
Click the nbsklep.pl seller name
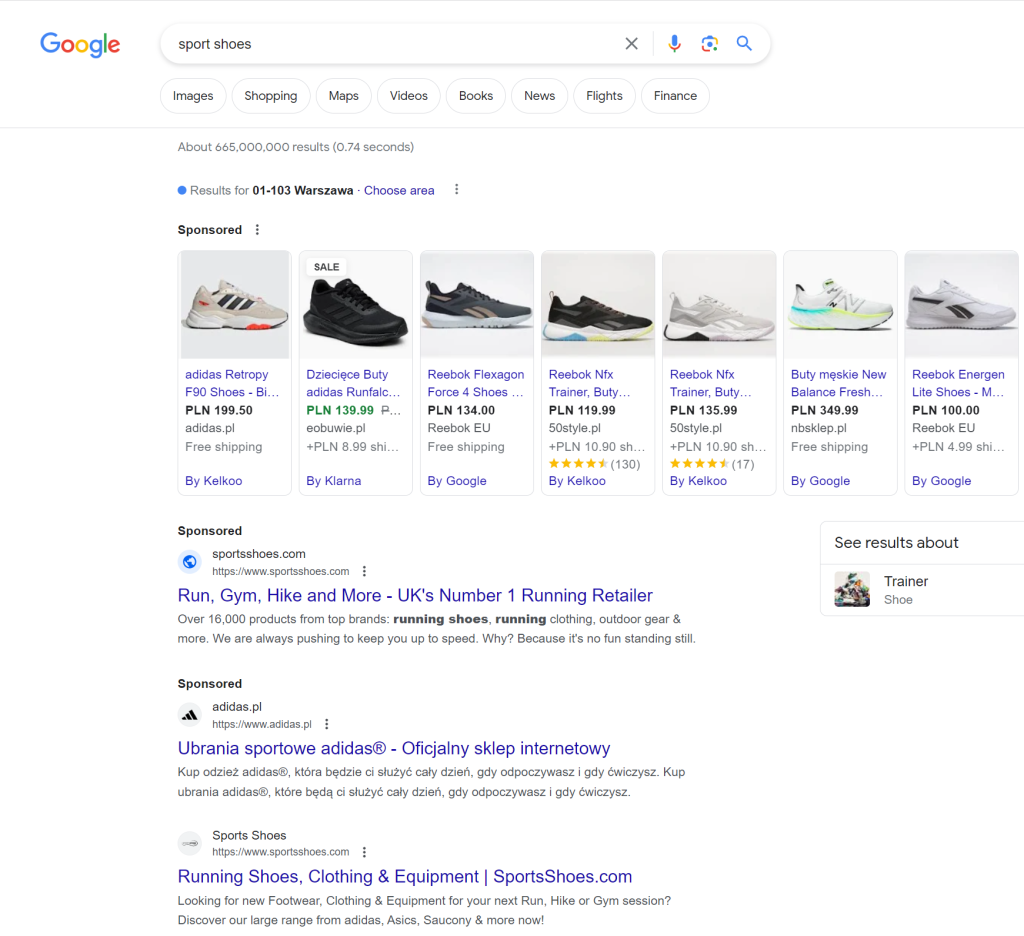[819, 428]
